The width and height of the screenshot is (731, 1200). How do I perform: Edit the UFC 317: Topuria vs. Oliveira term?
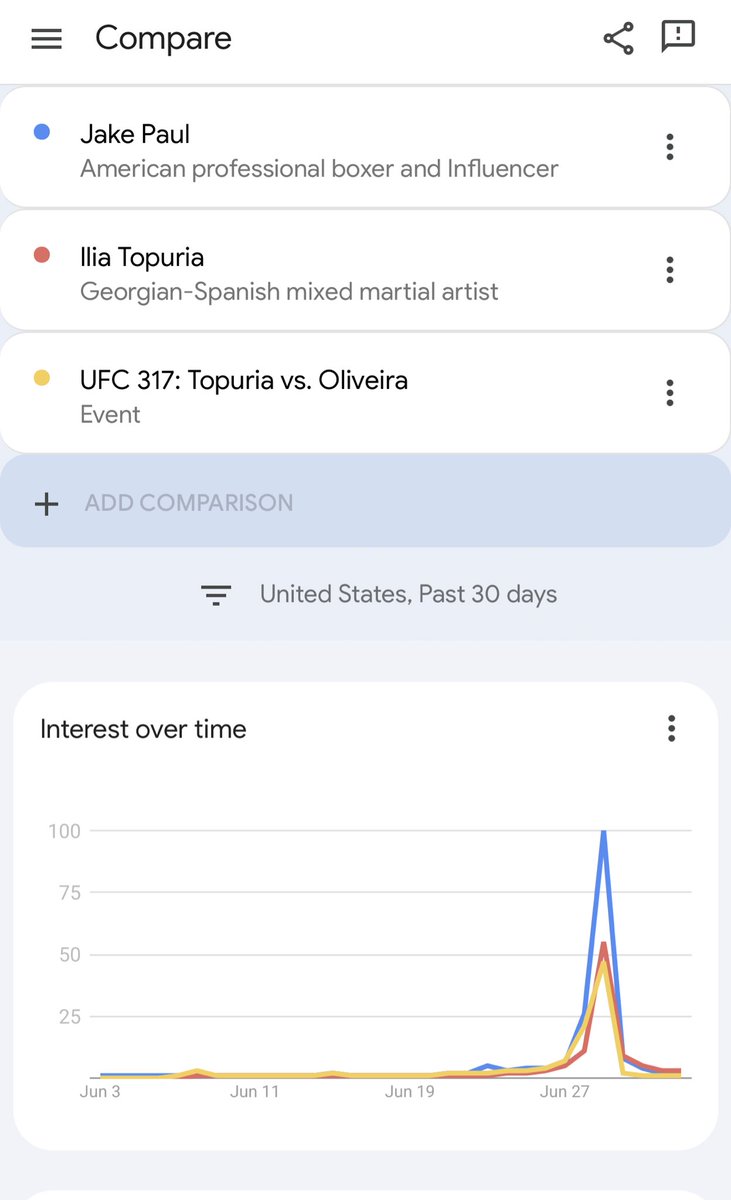click(x=244, y=380)
